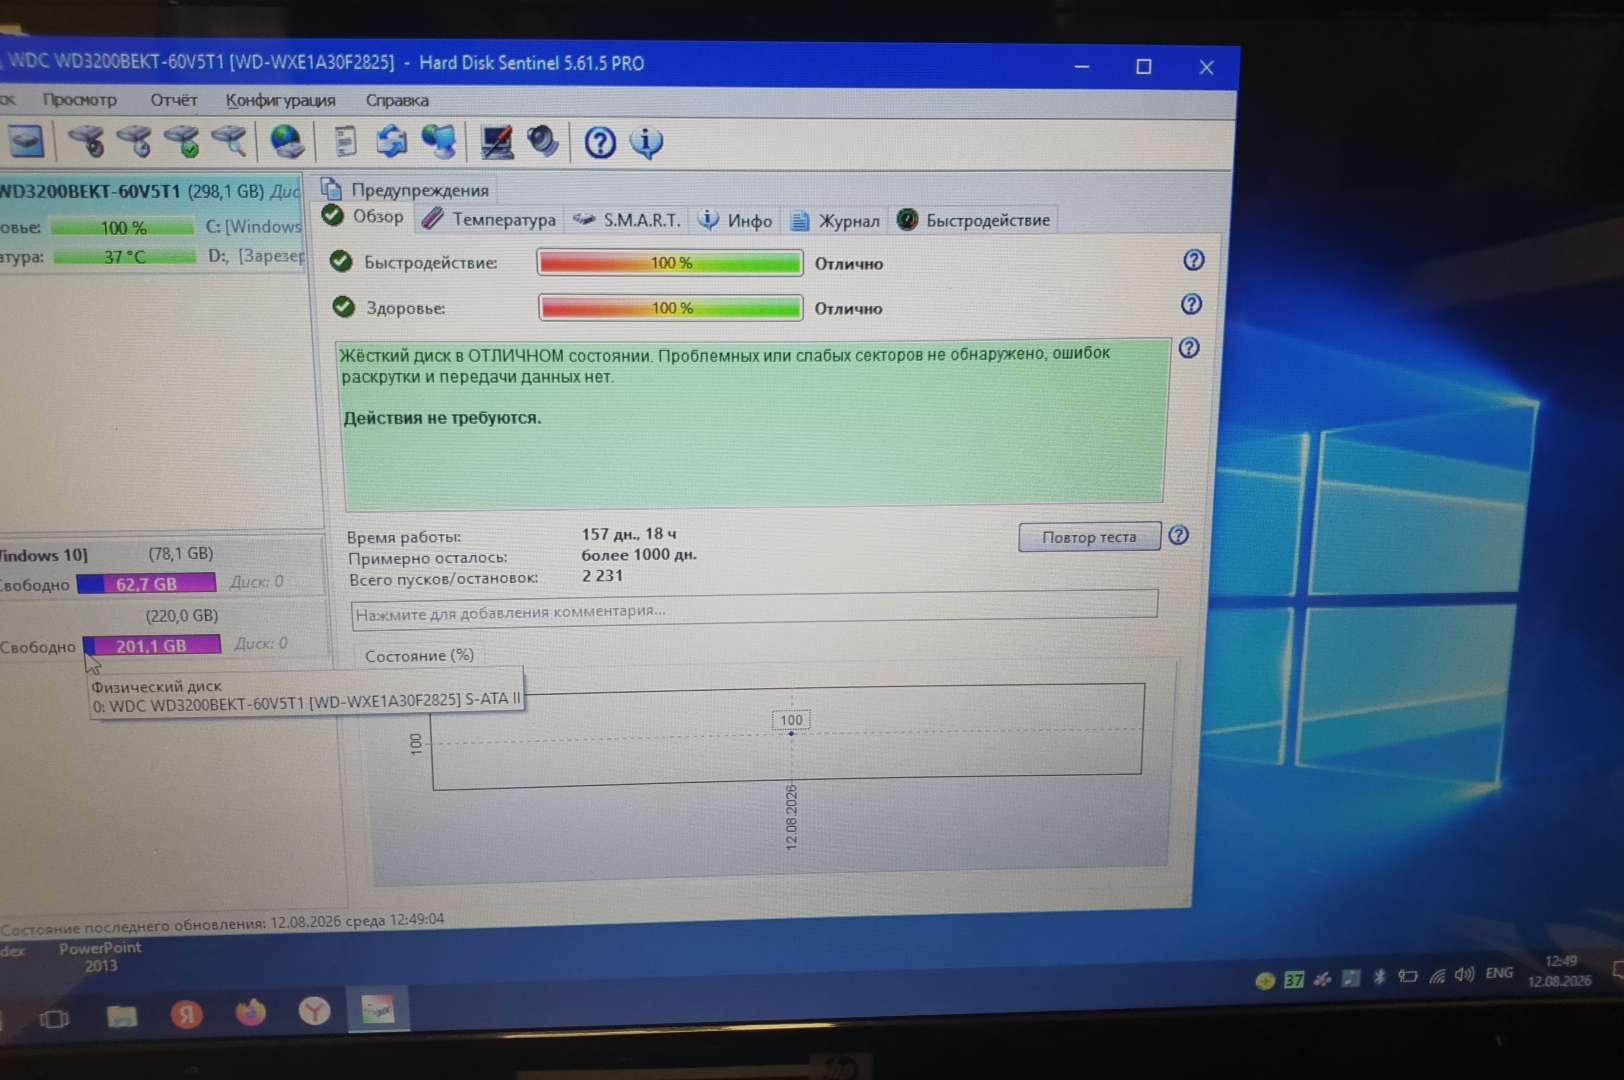Viewport: 1624px width, 1080px height.
Task: Open the Журнал tab
Action: [x=835, y=220]
